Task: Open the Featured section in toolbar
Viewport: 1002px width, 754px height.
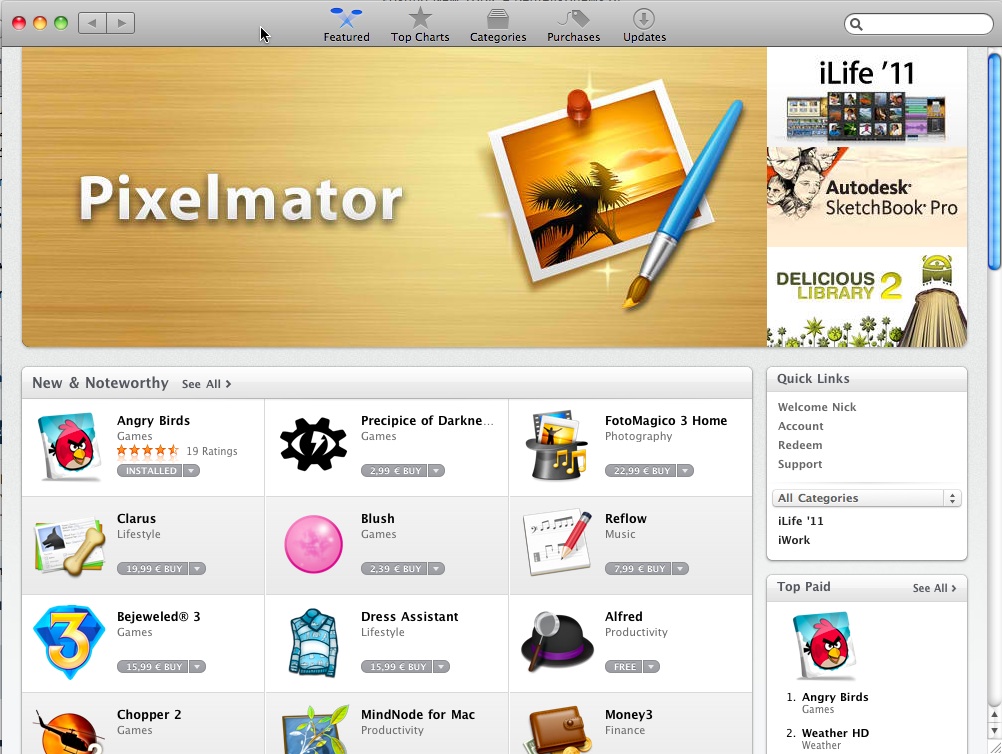Action: tap(346, 25)
